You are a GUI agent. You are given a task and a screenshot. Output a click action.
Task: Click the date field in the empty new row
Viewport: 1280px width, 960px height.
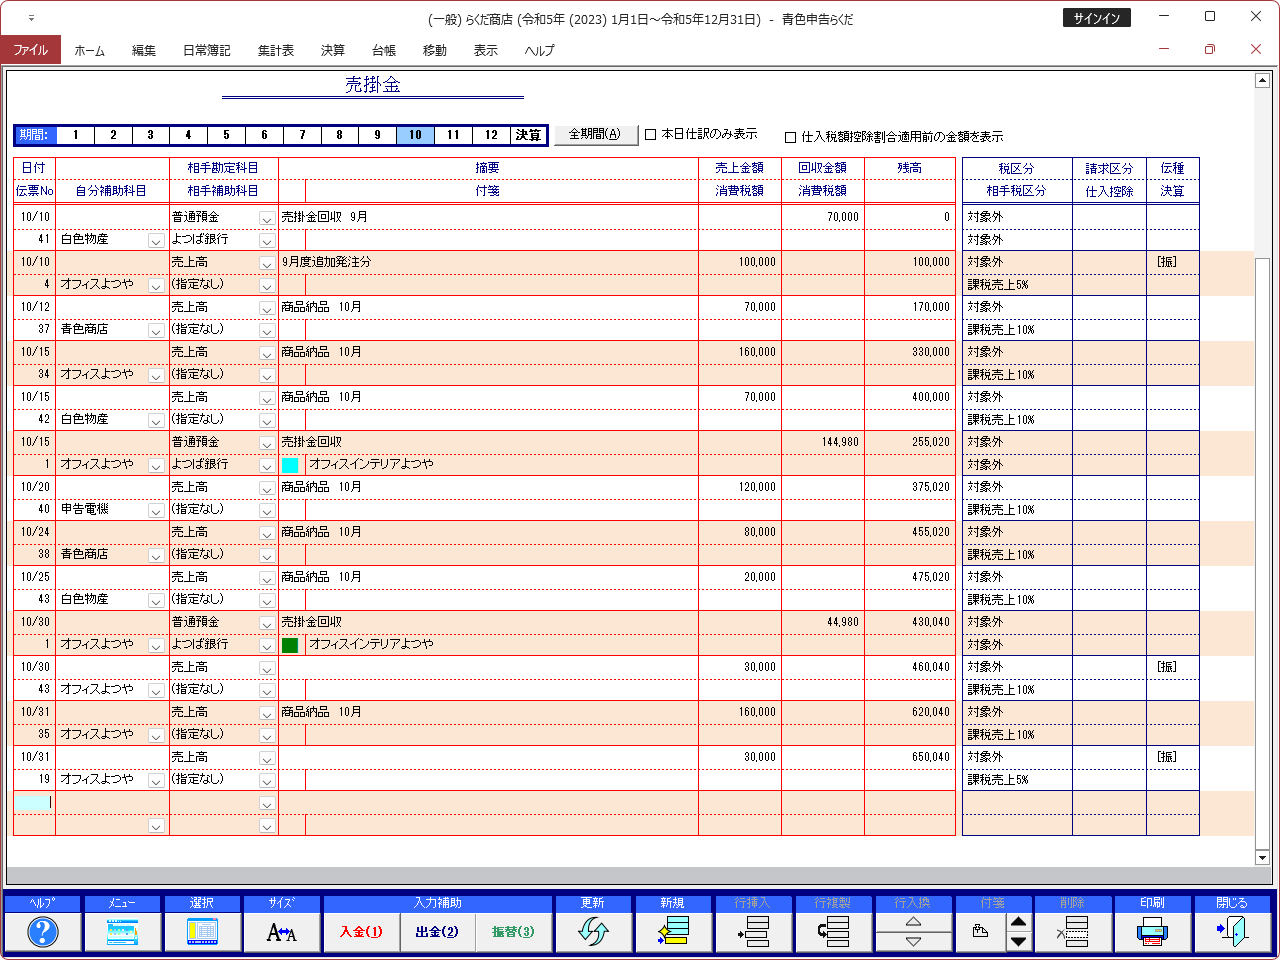pos(34,802)
